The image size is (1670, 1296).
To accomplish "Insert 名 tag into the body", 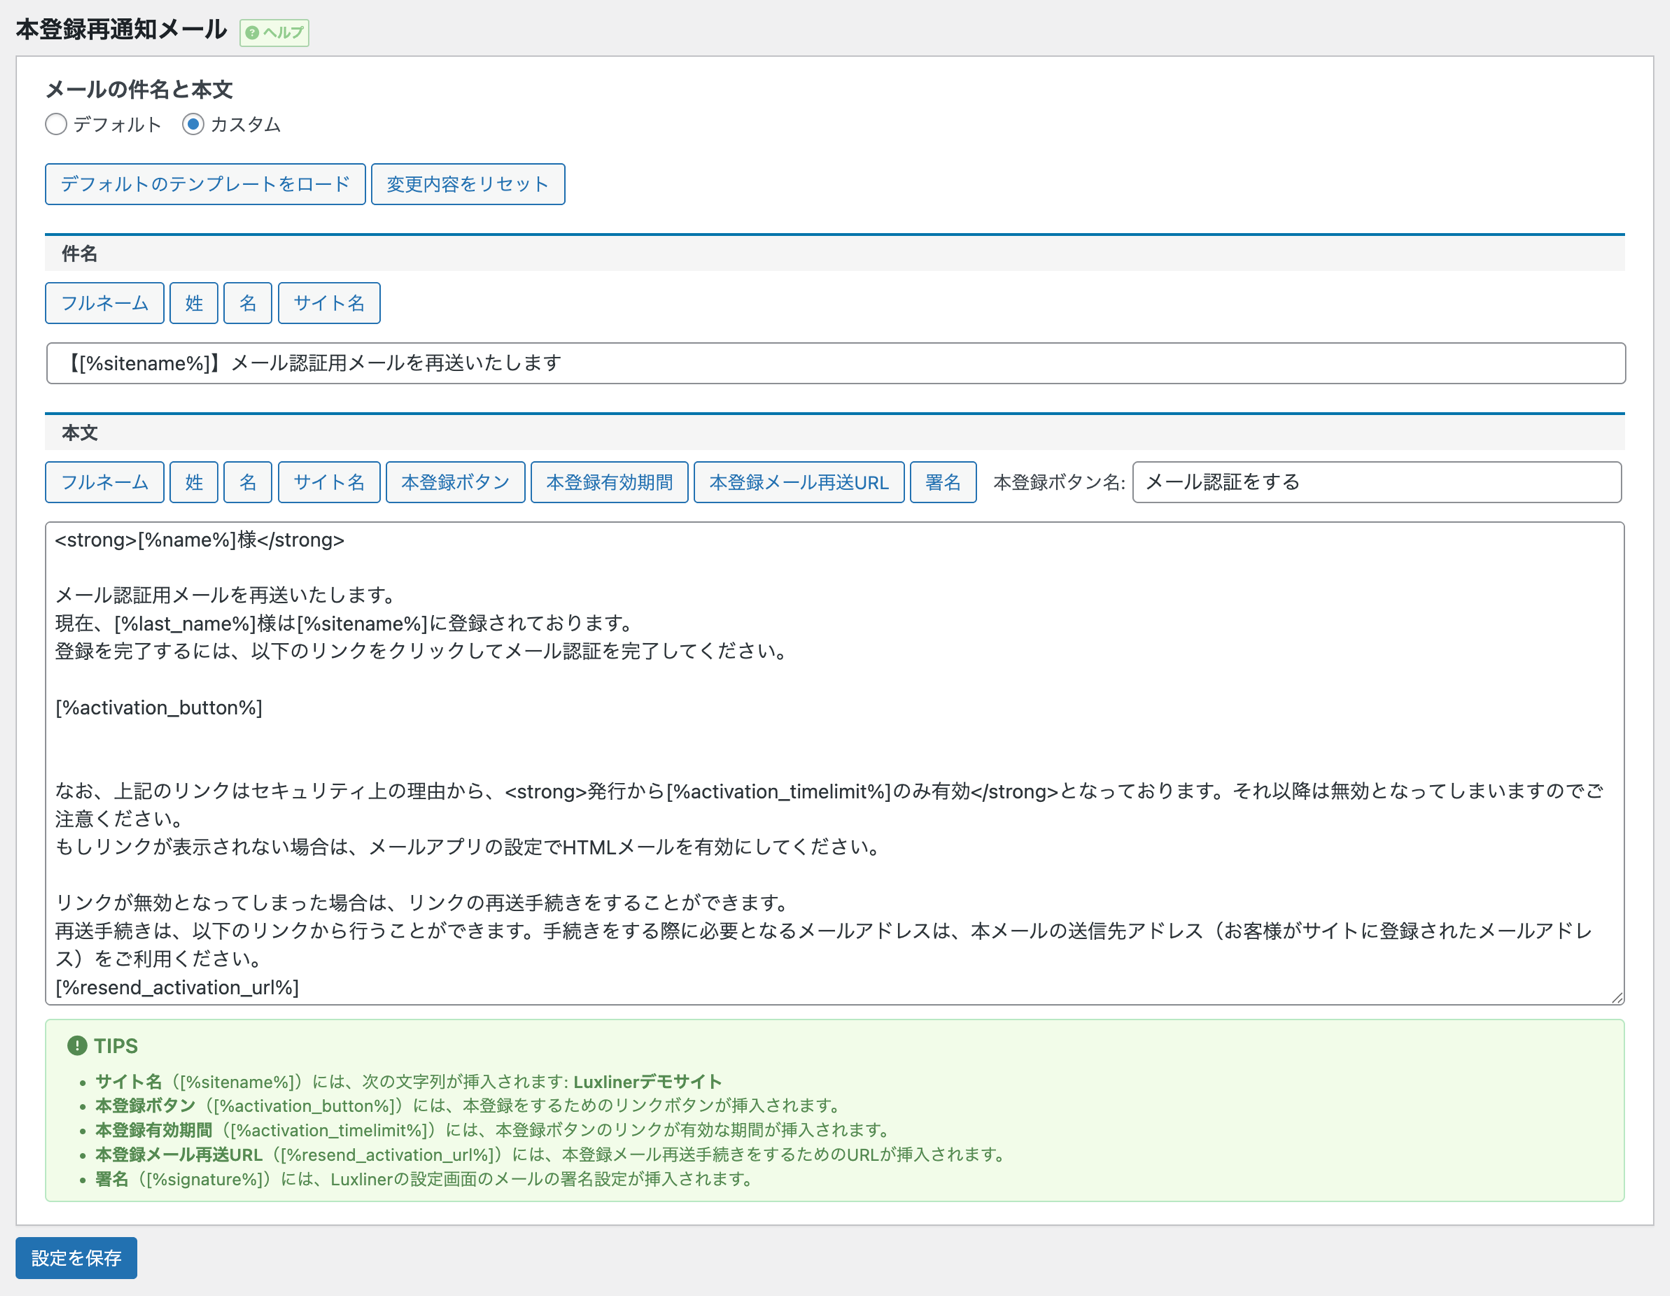I will pos(248,482).
